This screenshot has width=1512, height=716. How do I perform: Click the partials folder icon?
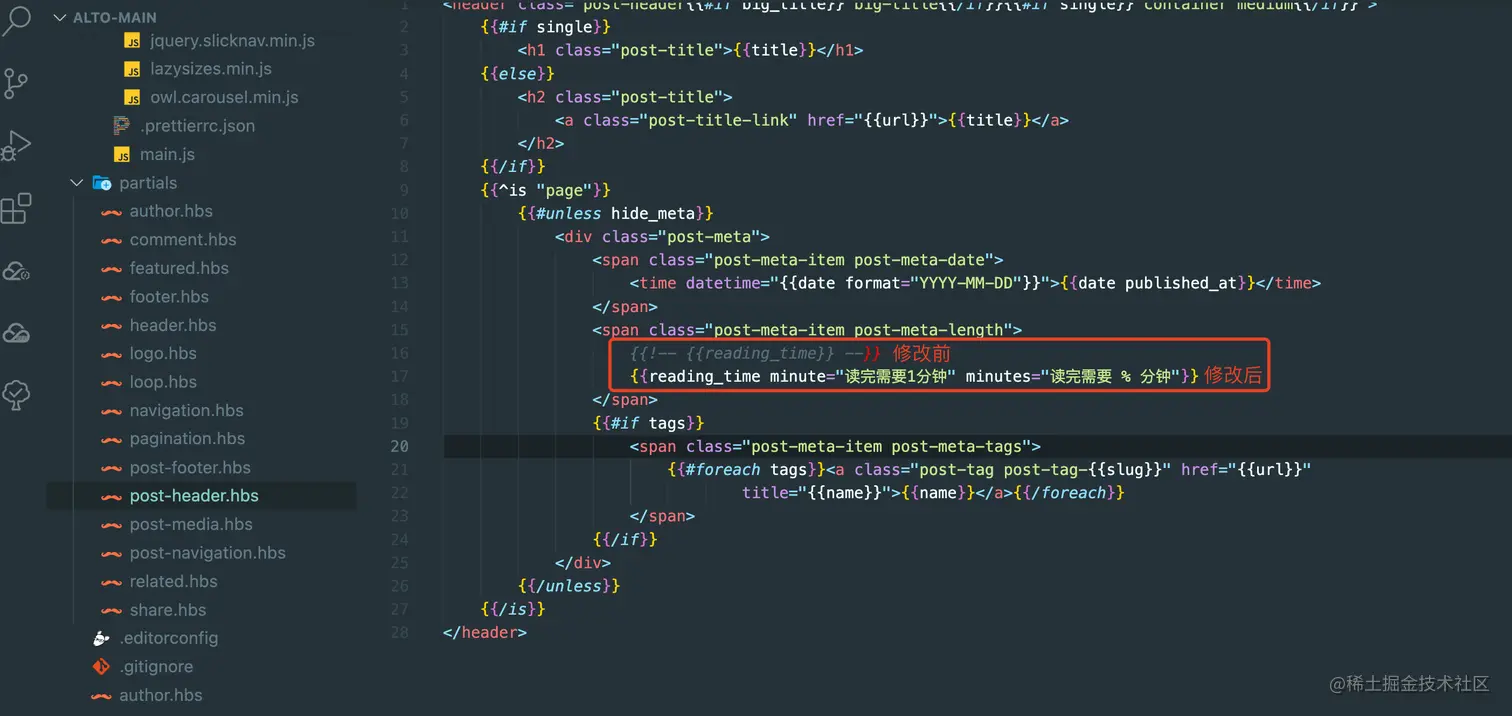[x=102, y=183]
